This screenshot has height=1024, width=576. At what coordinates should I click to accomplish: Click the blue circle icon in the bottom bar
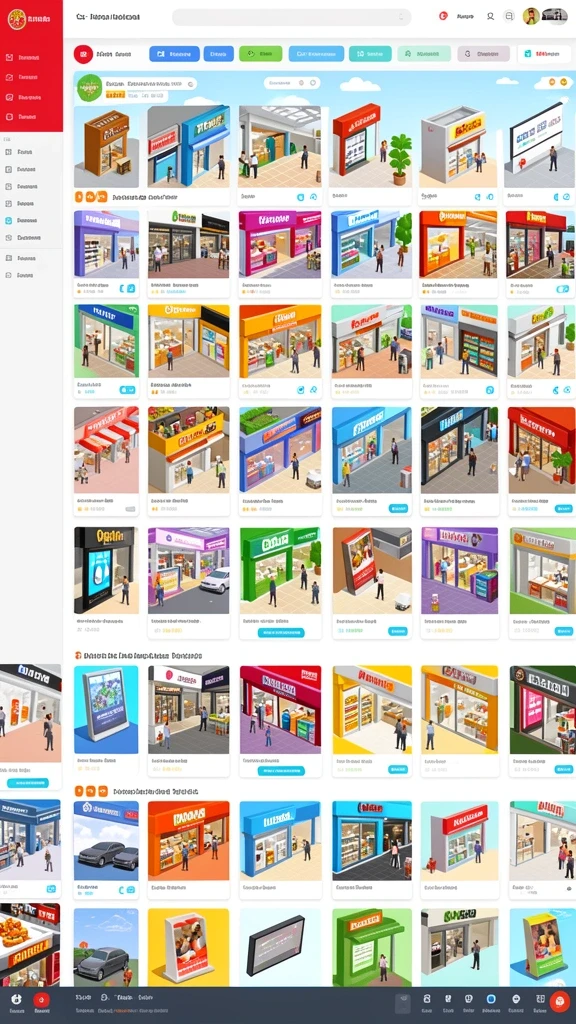[x=491, y=999]
